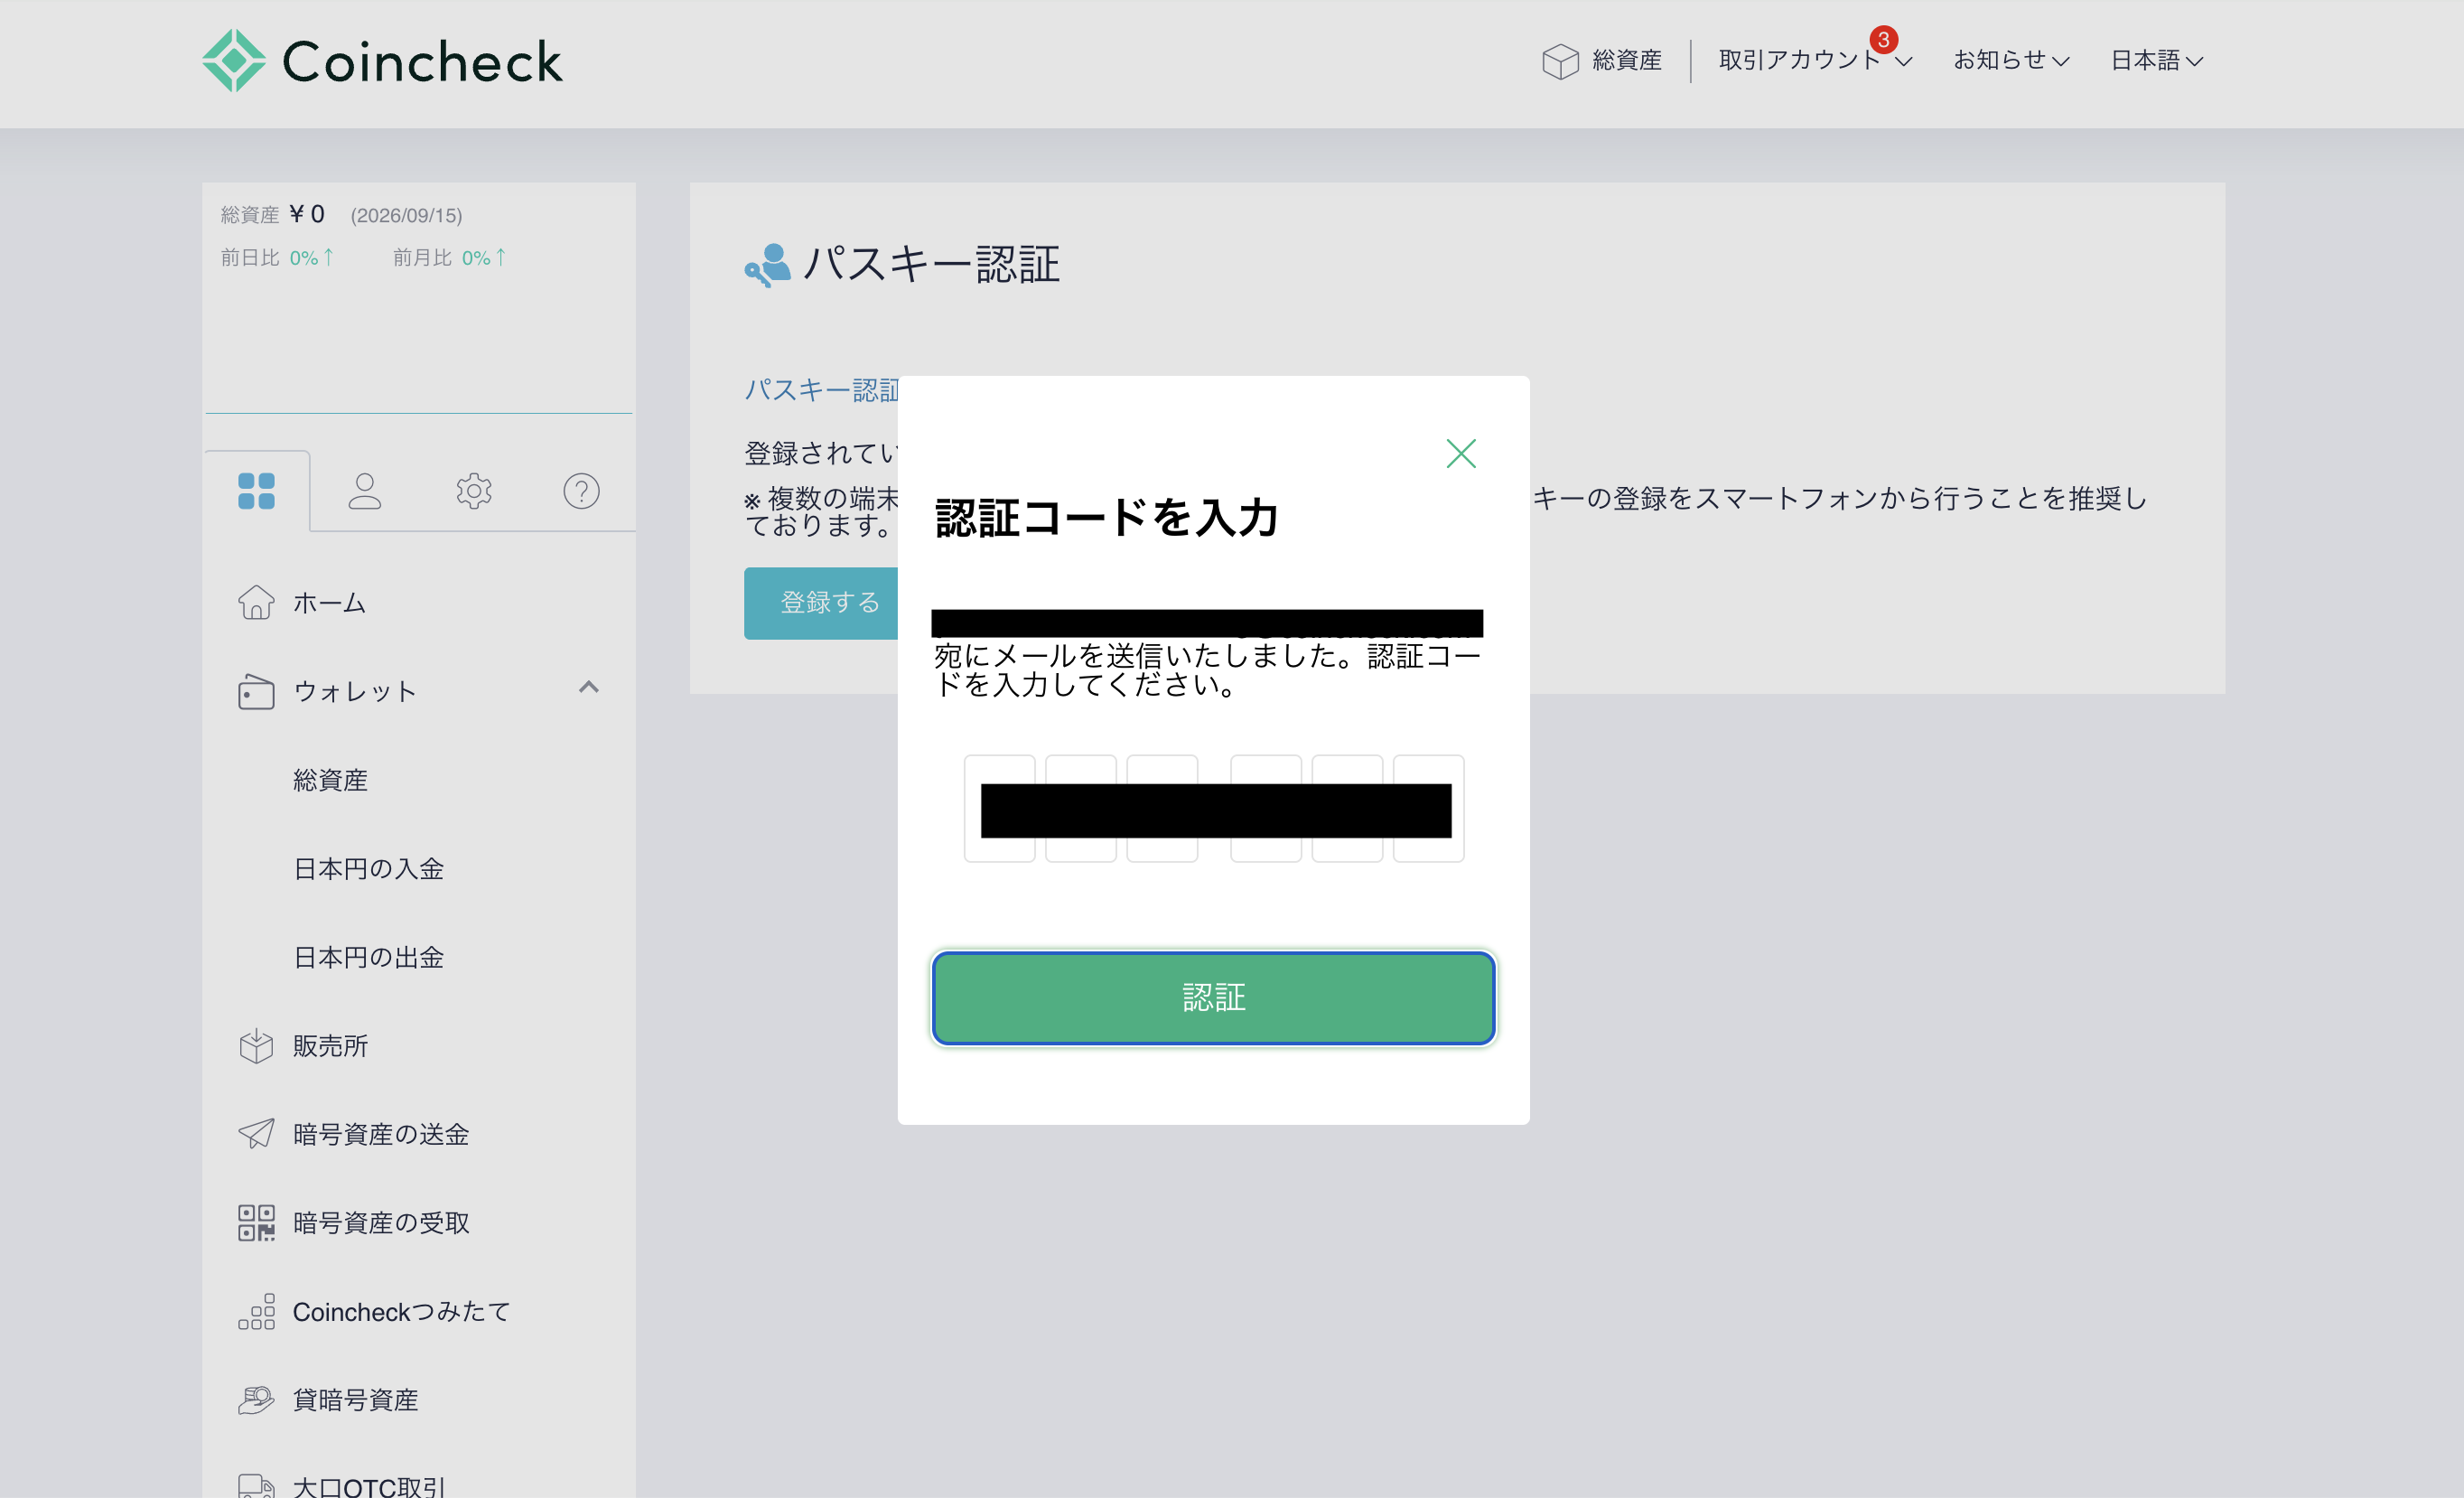The image size is (2464, 1498).
Task: Switch to the user profile tab icon
Action: pyautogui.click(x=364, y=491)
